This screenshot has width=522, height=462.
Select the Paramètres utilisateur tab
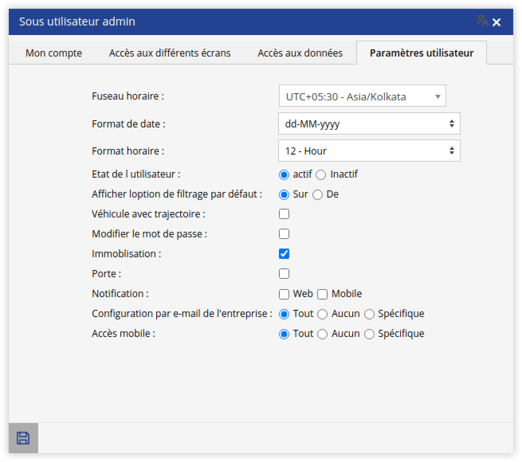click(x=422, y=53)
